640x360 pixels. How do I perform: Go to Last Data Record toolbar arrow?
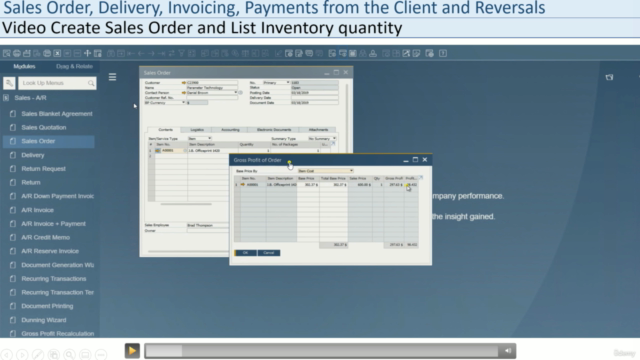click(x=162, y=53)
